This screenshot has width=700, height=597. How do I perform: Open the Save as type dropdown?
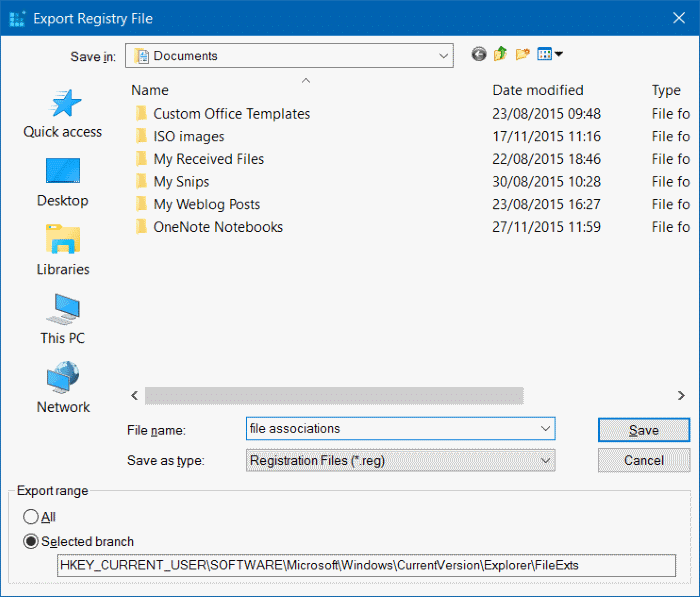(400, 460)
